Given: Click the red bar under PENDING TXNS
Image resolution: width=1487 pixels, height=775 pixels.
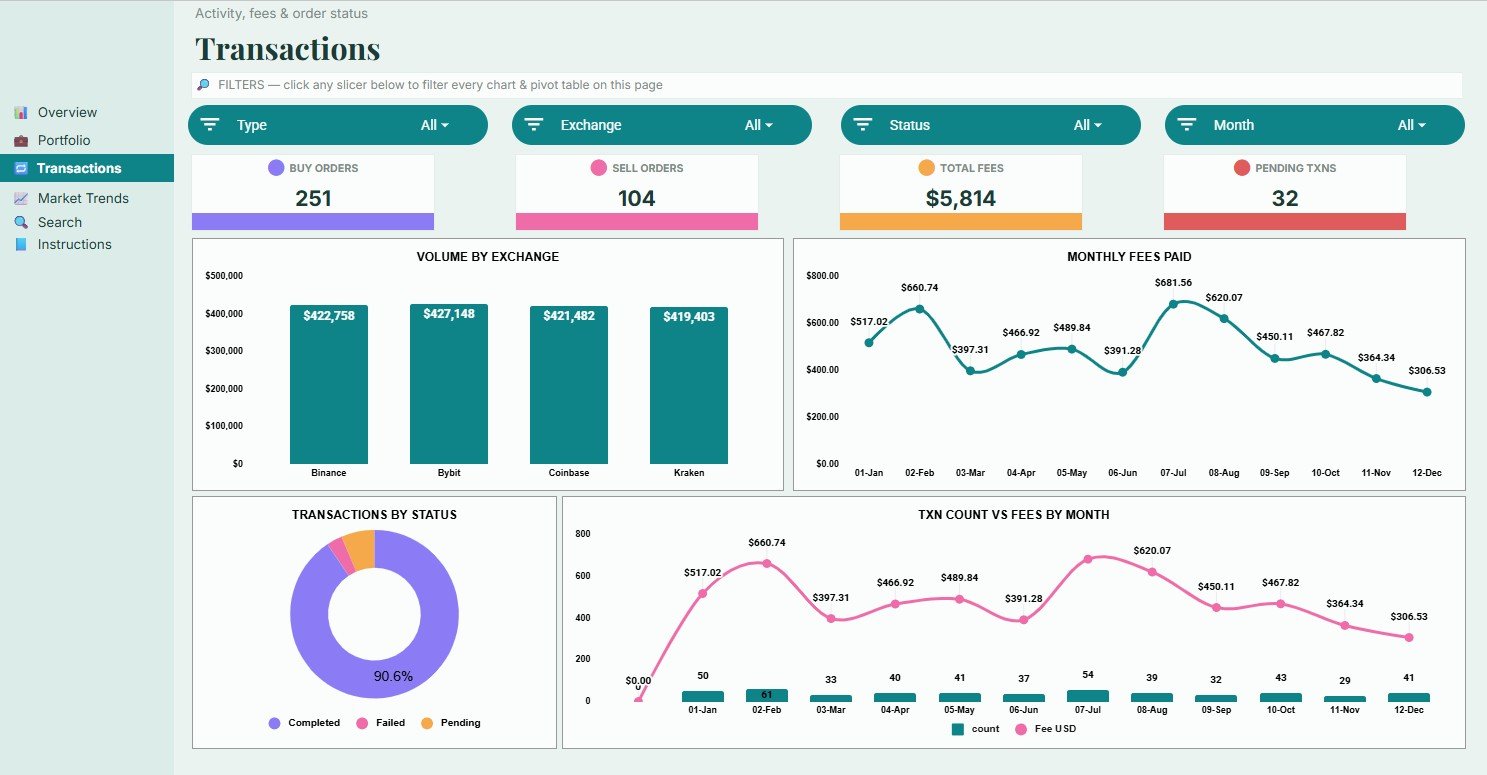Looking at the screenshot, I should click(x=1285, y=222).
